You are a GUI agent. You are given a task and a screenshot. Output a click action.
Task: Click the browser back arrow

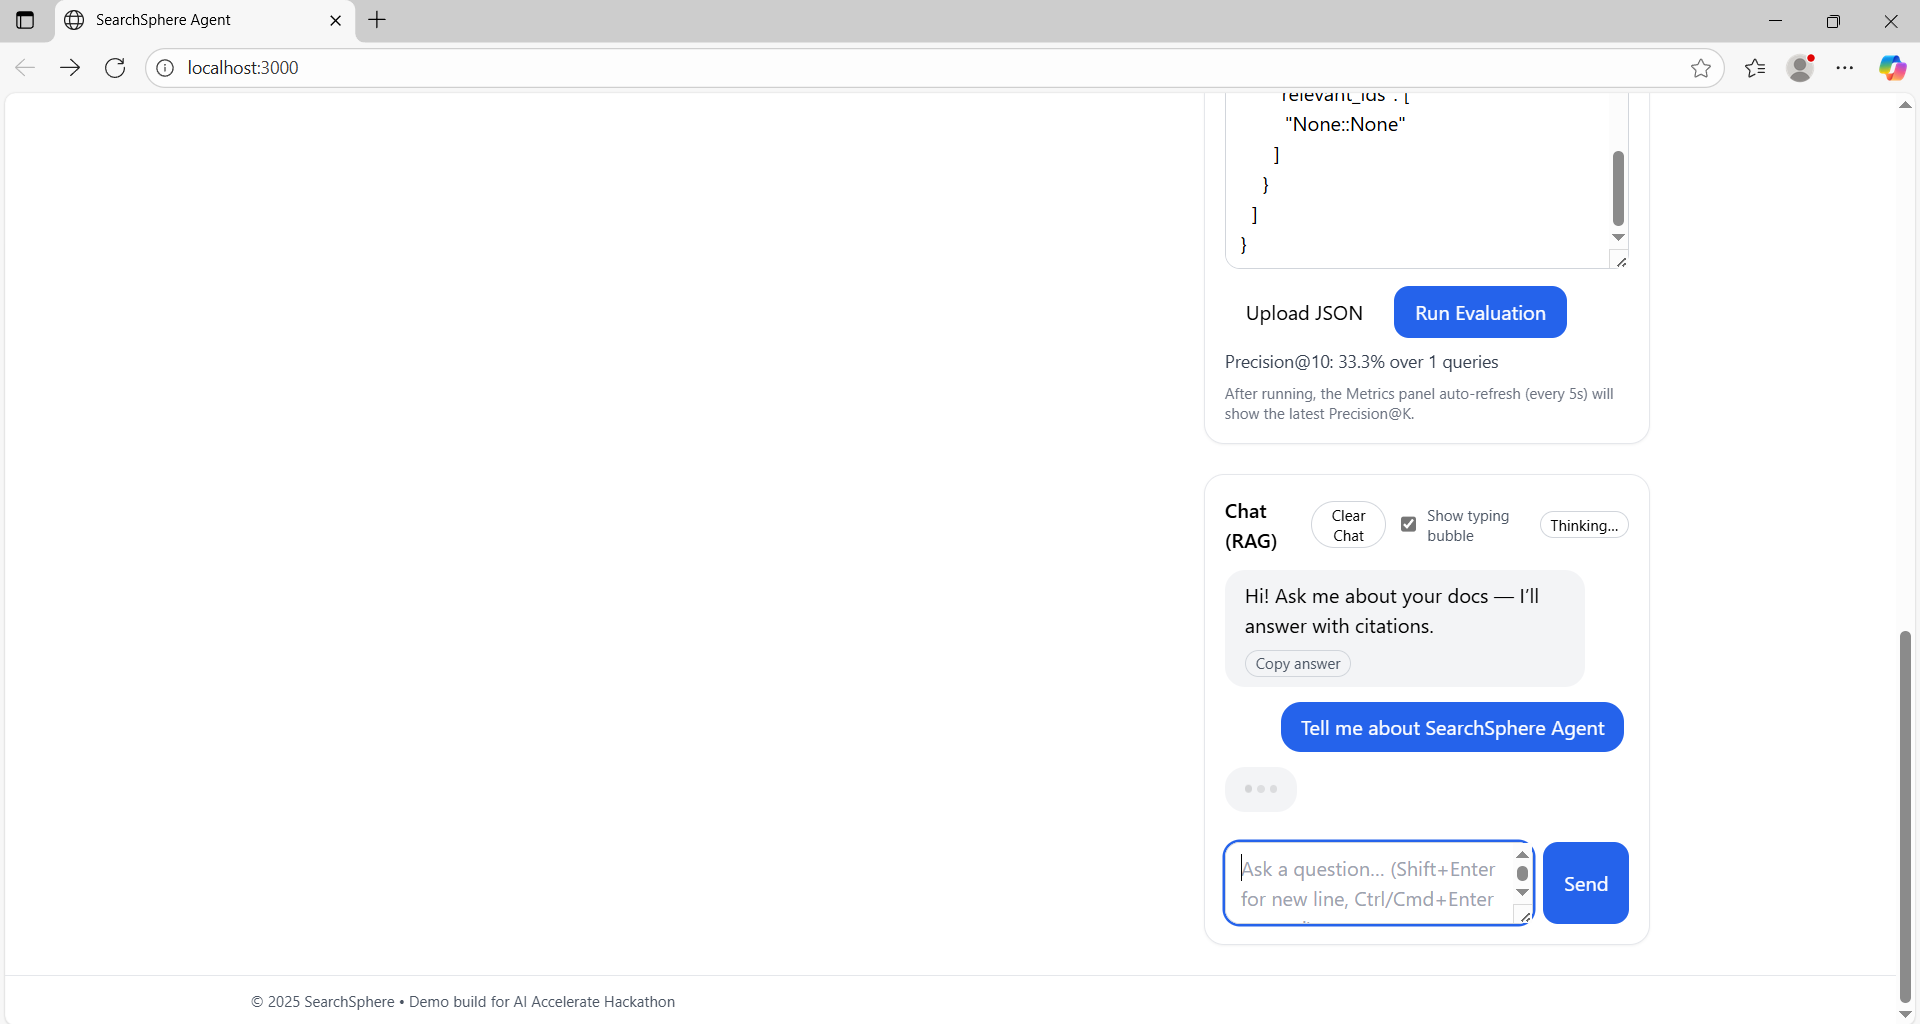[25, 68]
